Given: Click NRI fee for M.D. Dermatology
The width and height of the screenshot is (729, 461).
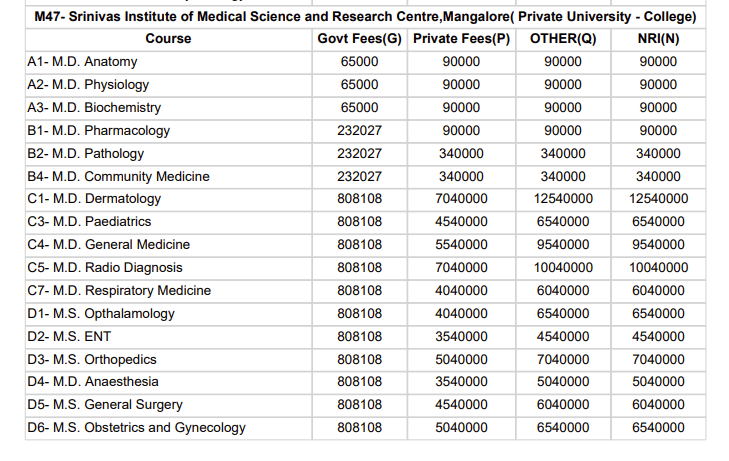Looking at the screenshot, I should pos(658,199).
